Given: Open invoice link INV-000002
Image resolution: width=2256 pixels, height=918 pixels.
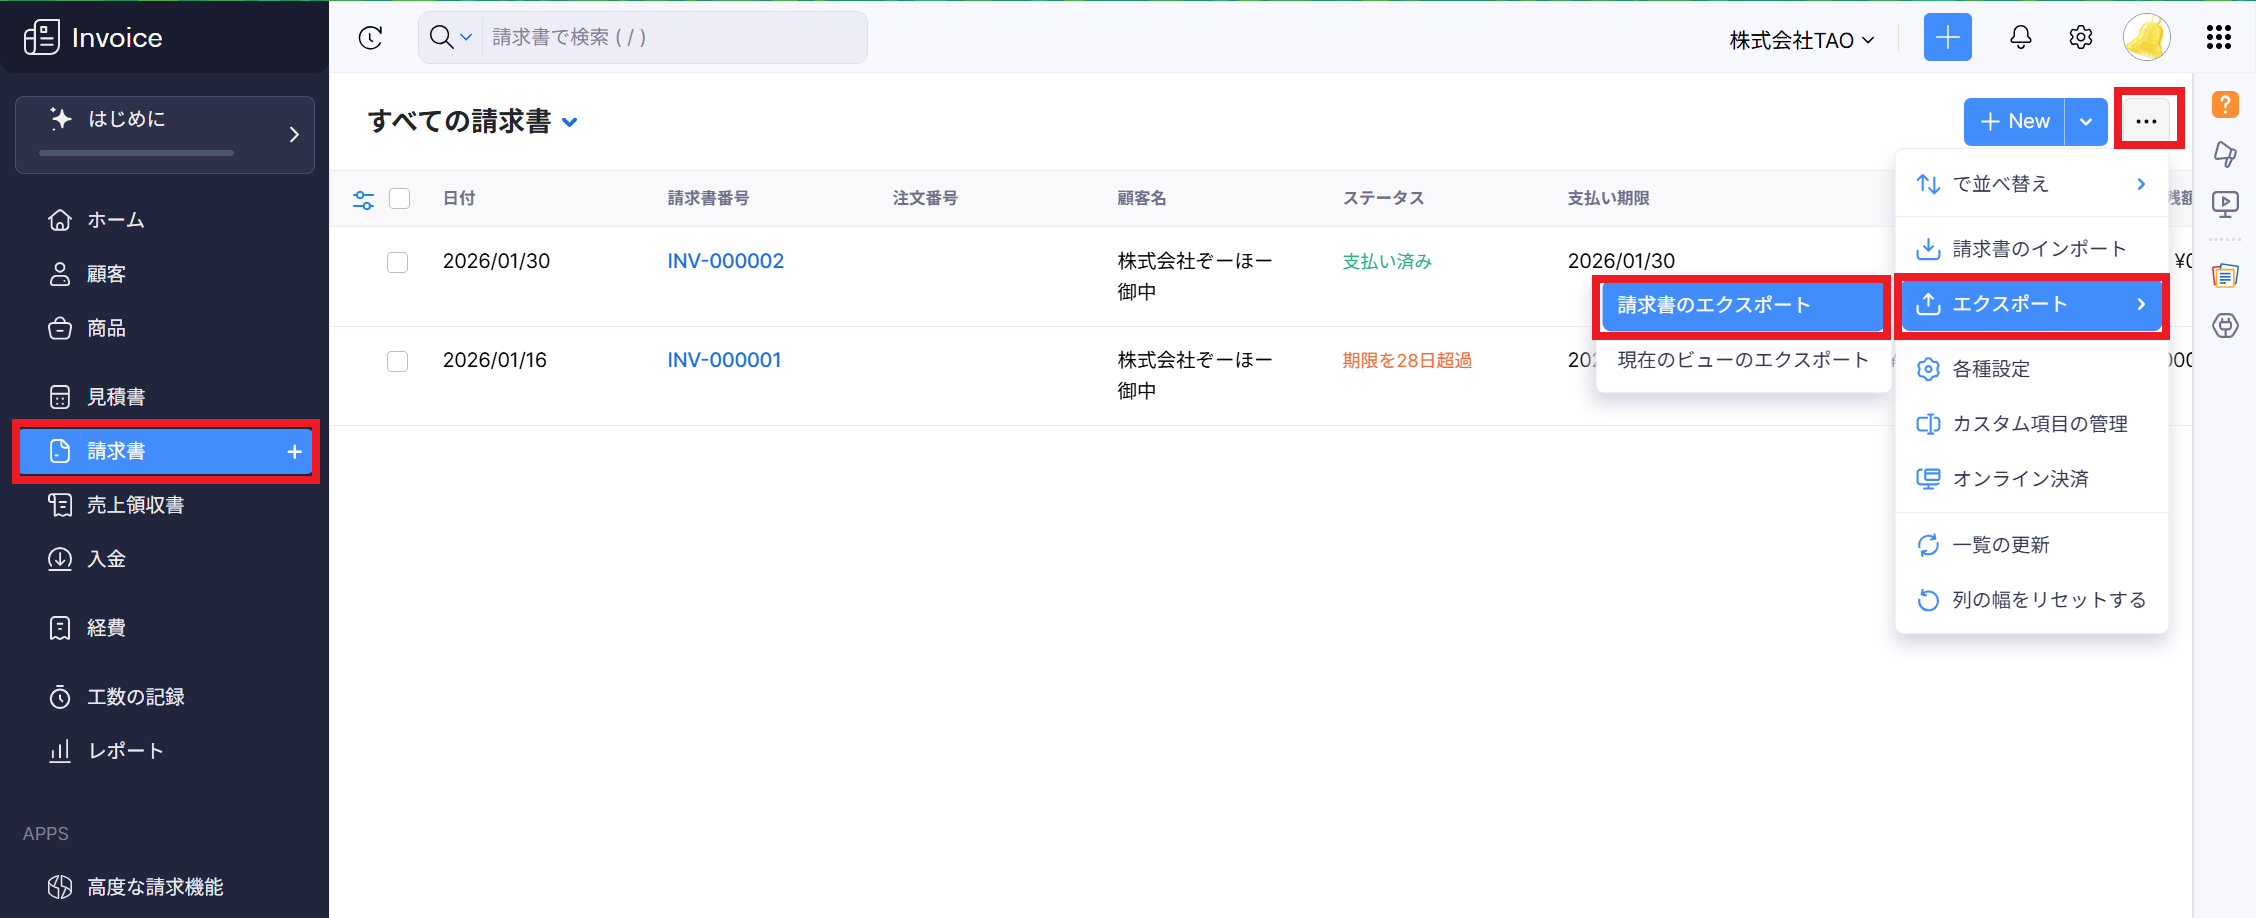Looking at the screenshot, I should coord(725,261).
